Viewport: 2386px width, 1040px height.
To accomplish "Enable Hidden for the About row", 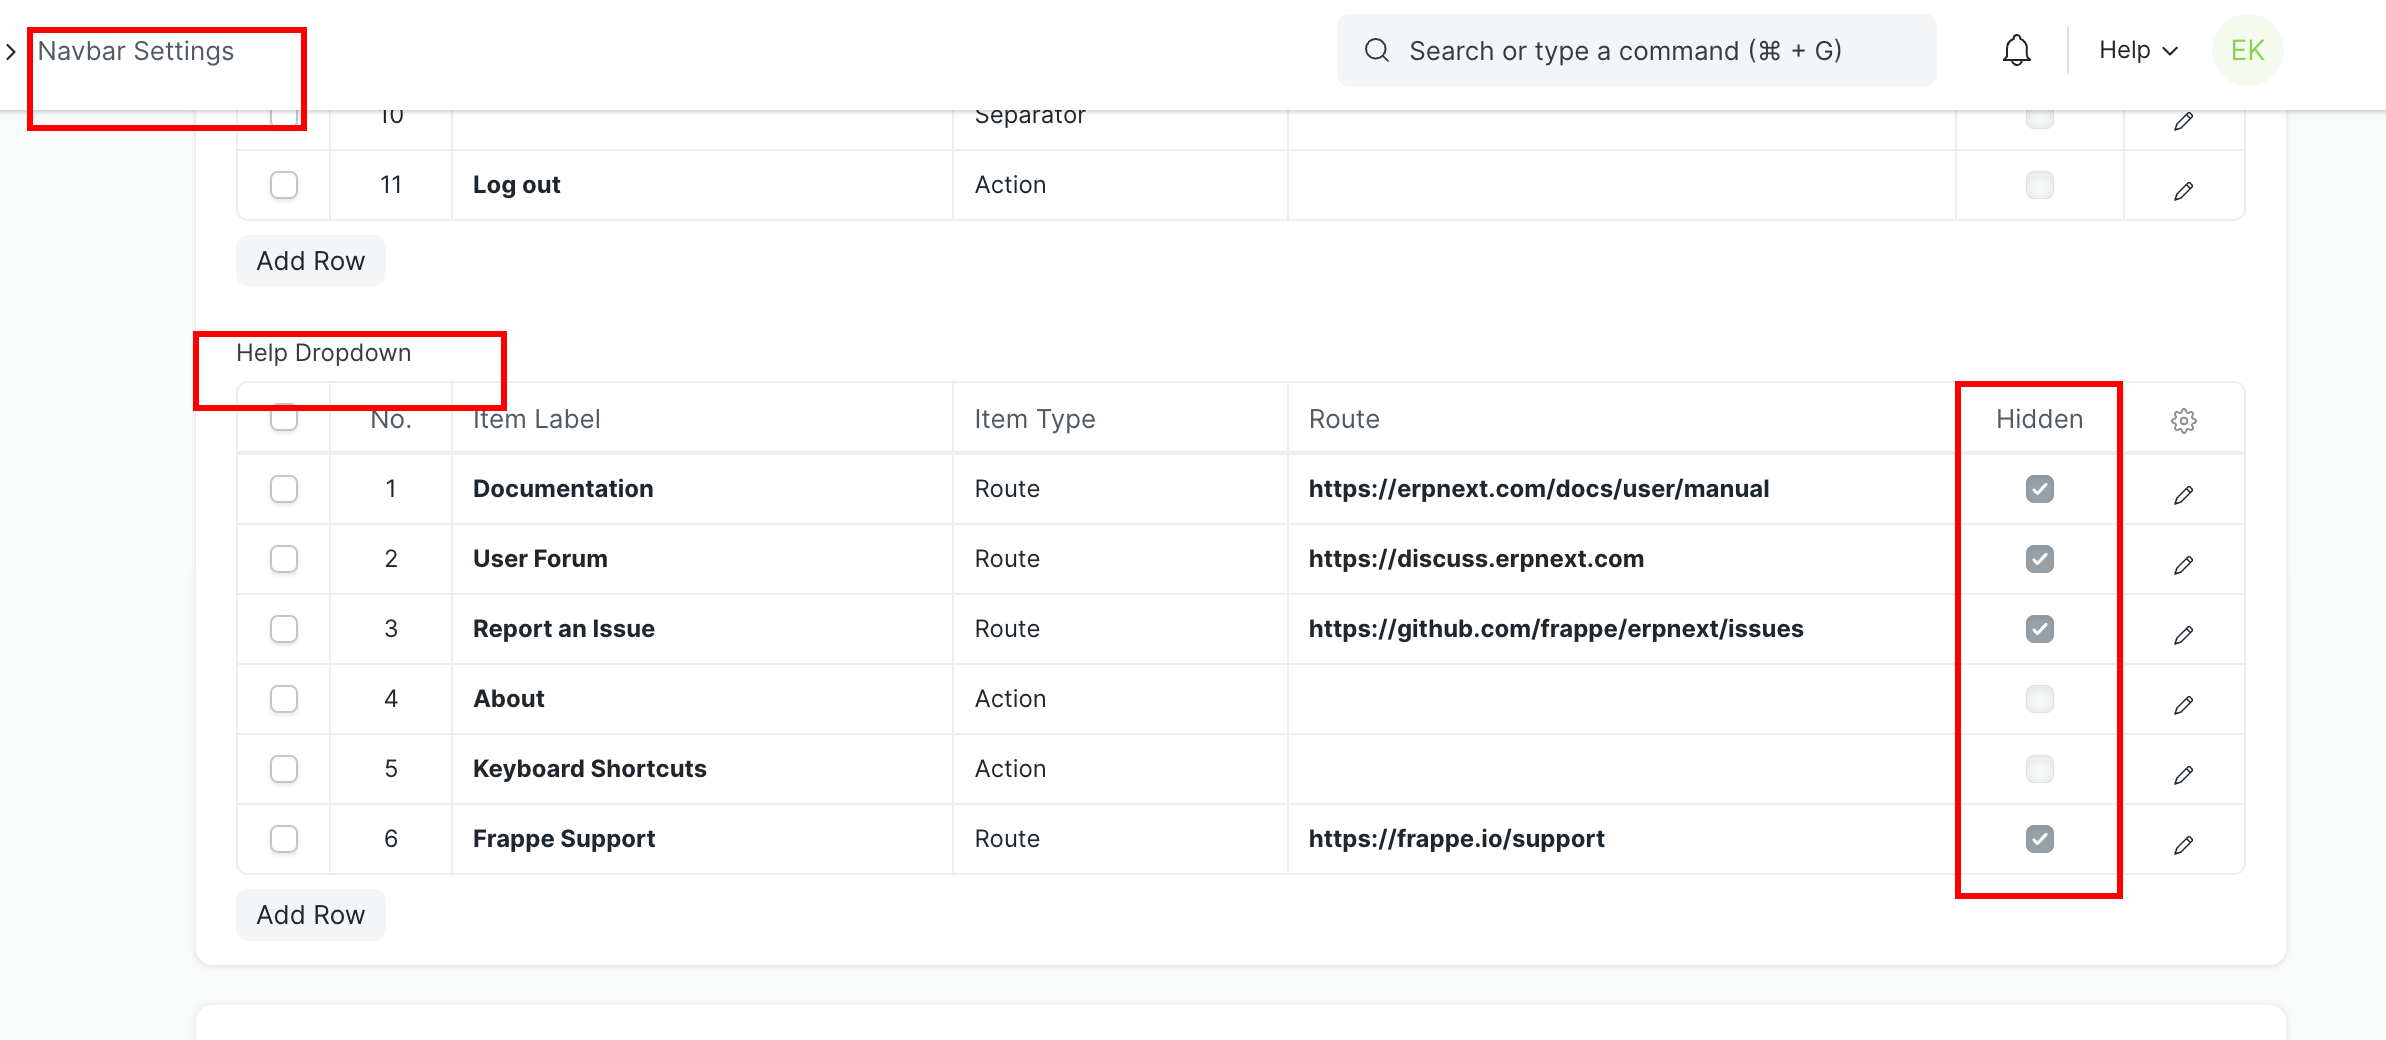I will pyautogui.click(x=2039, y=699).
